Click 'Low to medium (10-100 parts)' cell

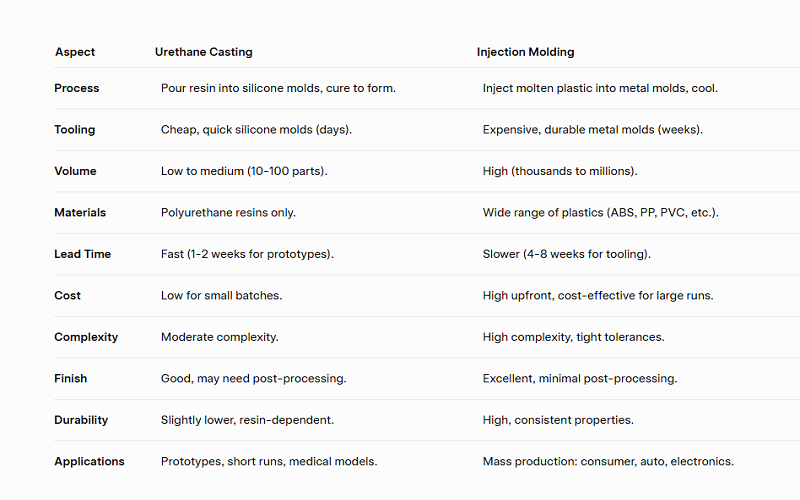coord(244,171)
